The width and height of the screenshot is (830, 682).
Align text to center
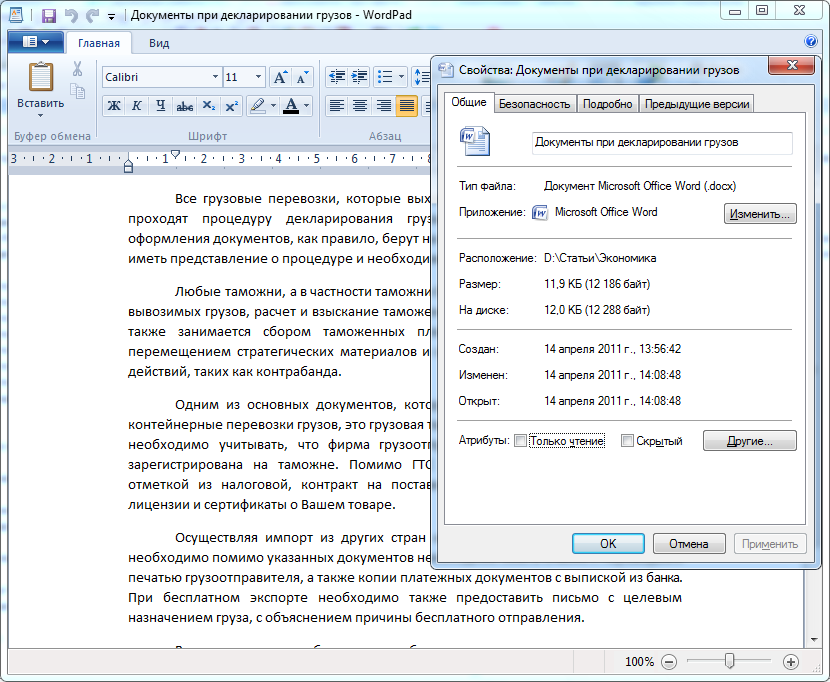tap(359, 106)
